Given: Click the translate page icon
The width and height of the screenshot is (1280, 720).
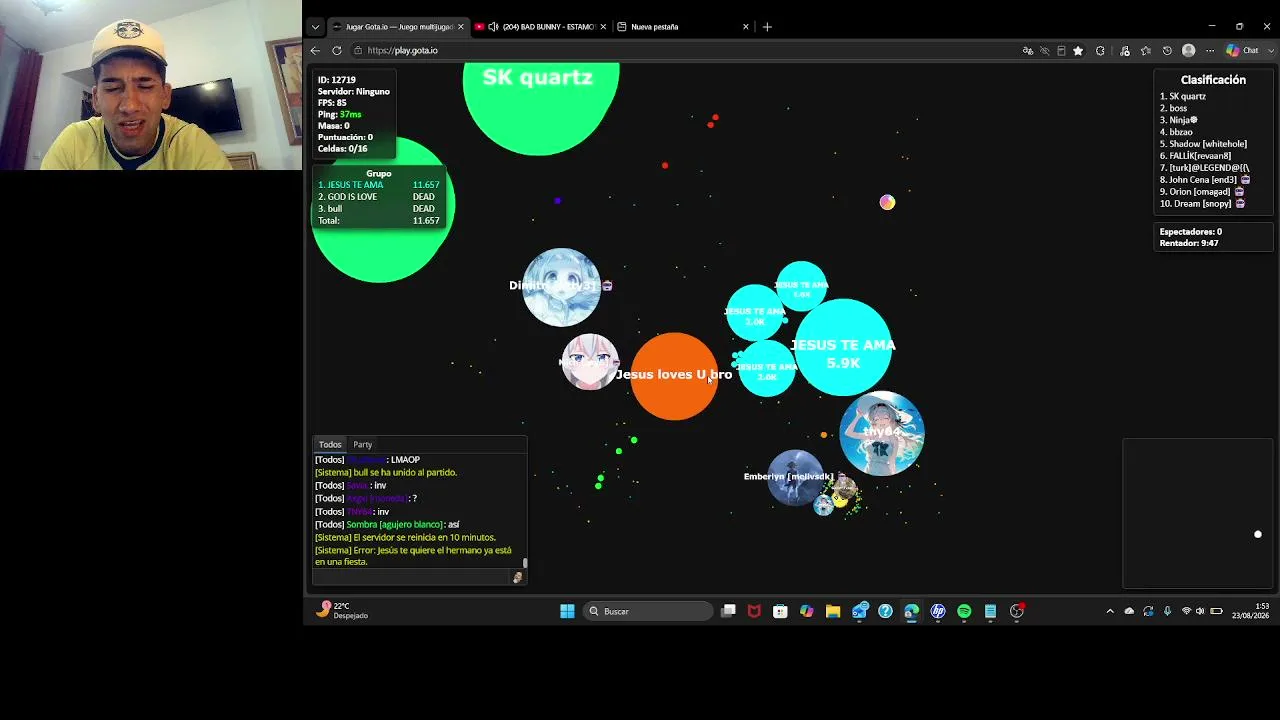Looking at the screenshot, I should point(1028,50).
